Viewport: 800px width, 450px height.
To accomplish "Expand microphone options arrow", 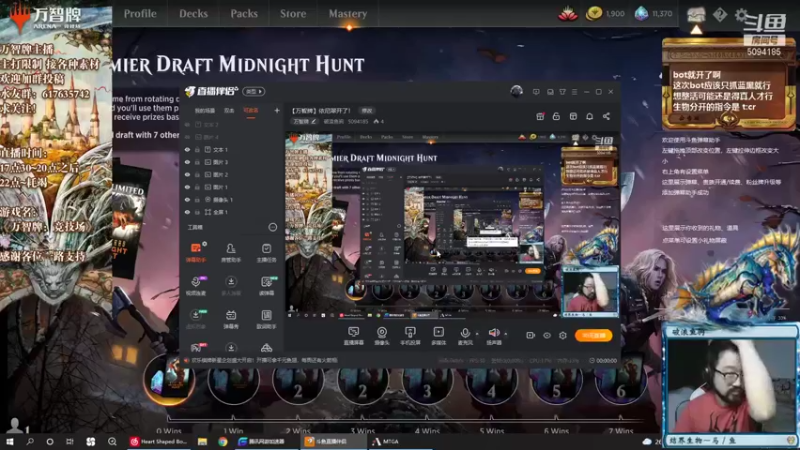I will click(478, 334).
